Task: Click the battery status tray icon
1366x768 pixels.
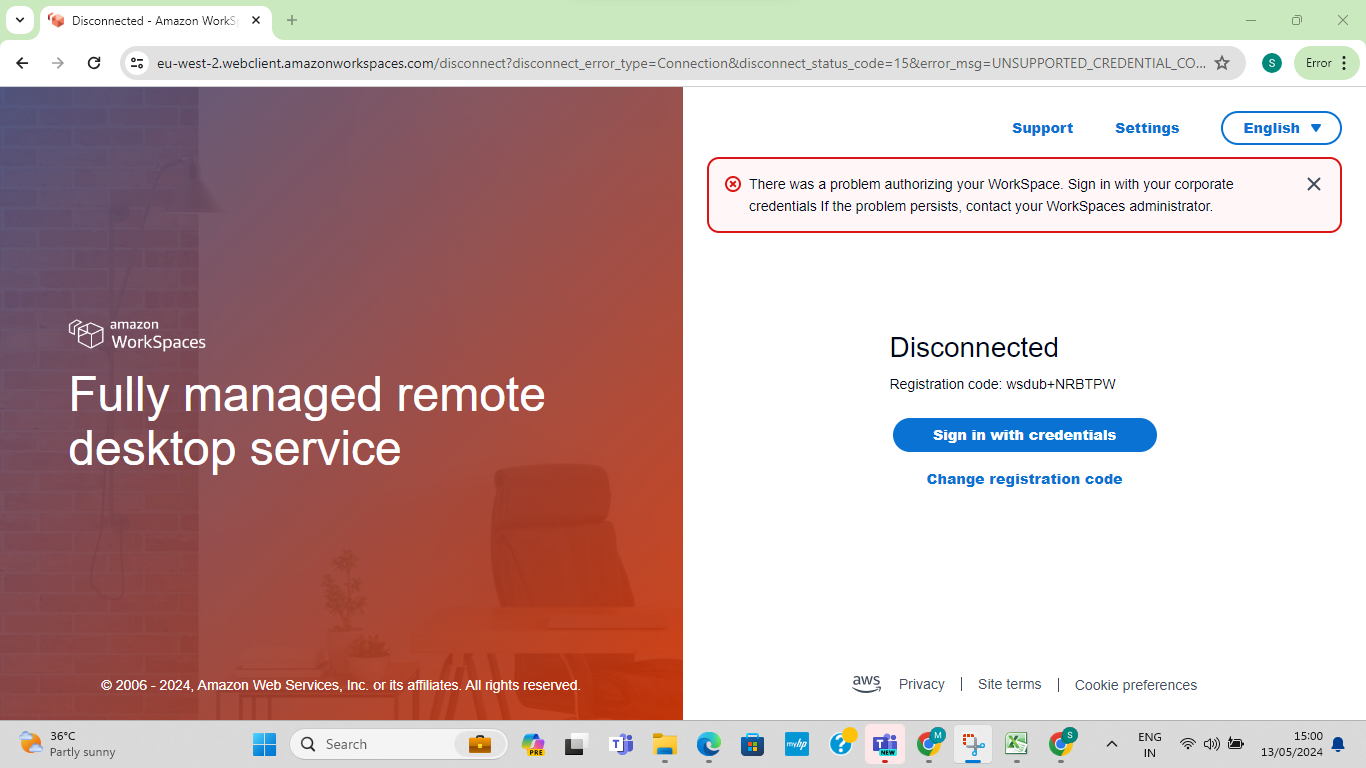Action: 1236,744
